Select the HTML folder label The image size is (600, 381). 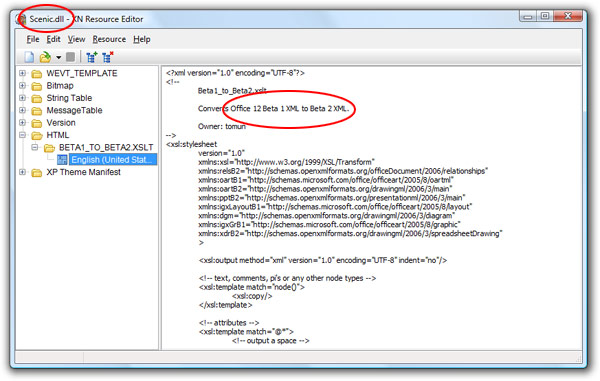point(58,135)
